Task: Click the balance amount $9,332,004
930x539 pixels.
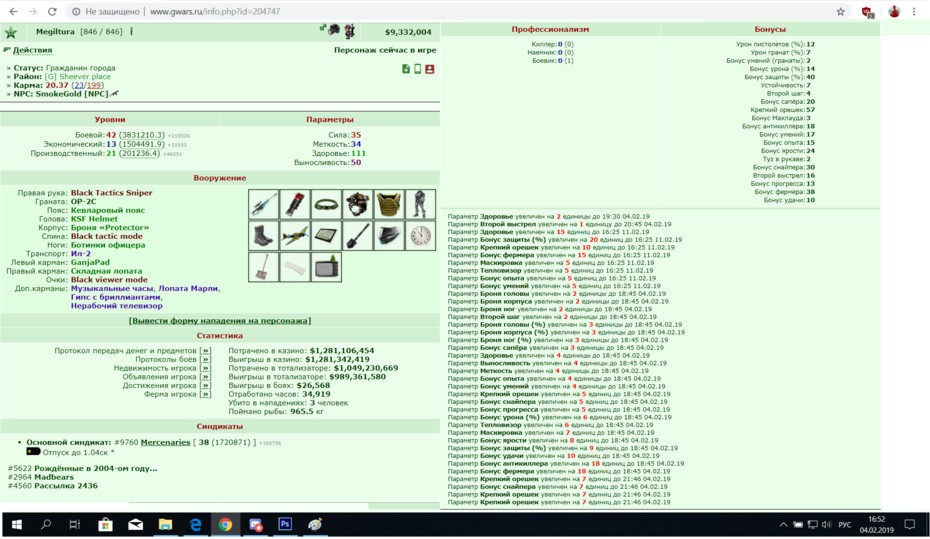Action: click(408, 32)
